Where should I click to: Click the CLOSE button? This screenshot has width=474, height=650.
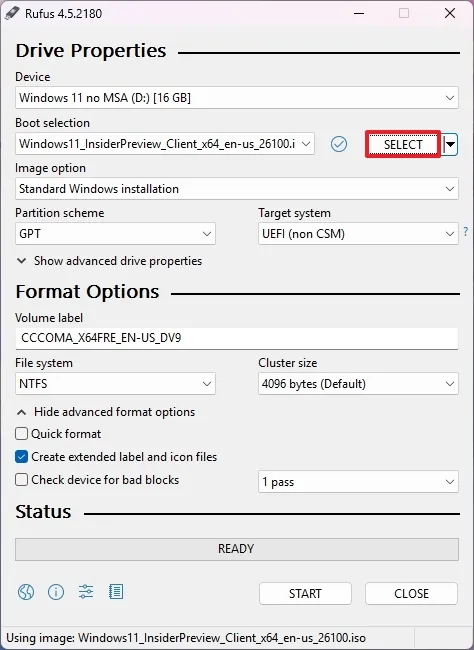pos(411,594)
